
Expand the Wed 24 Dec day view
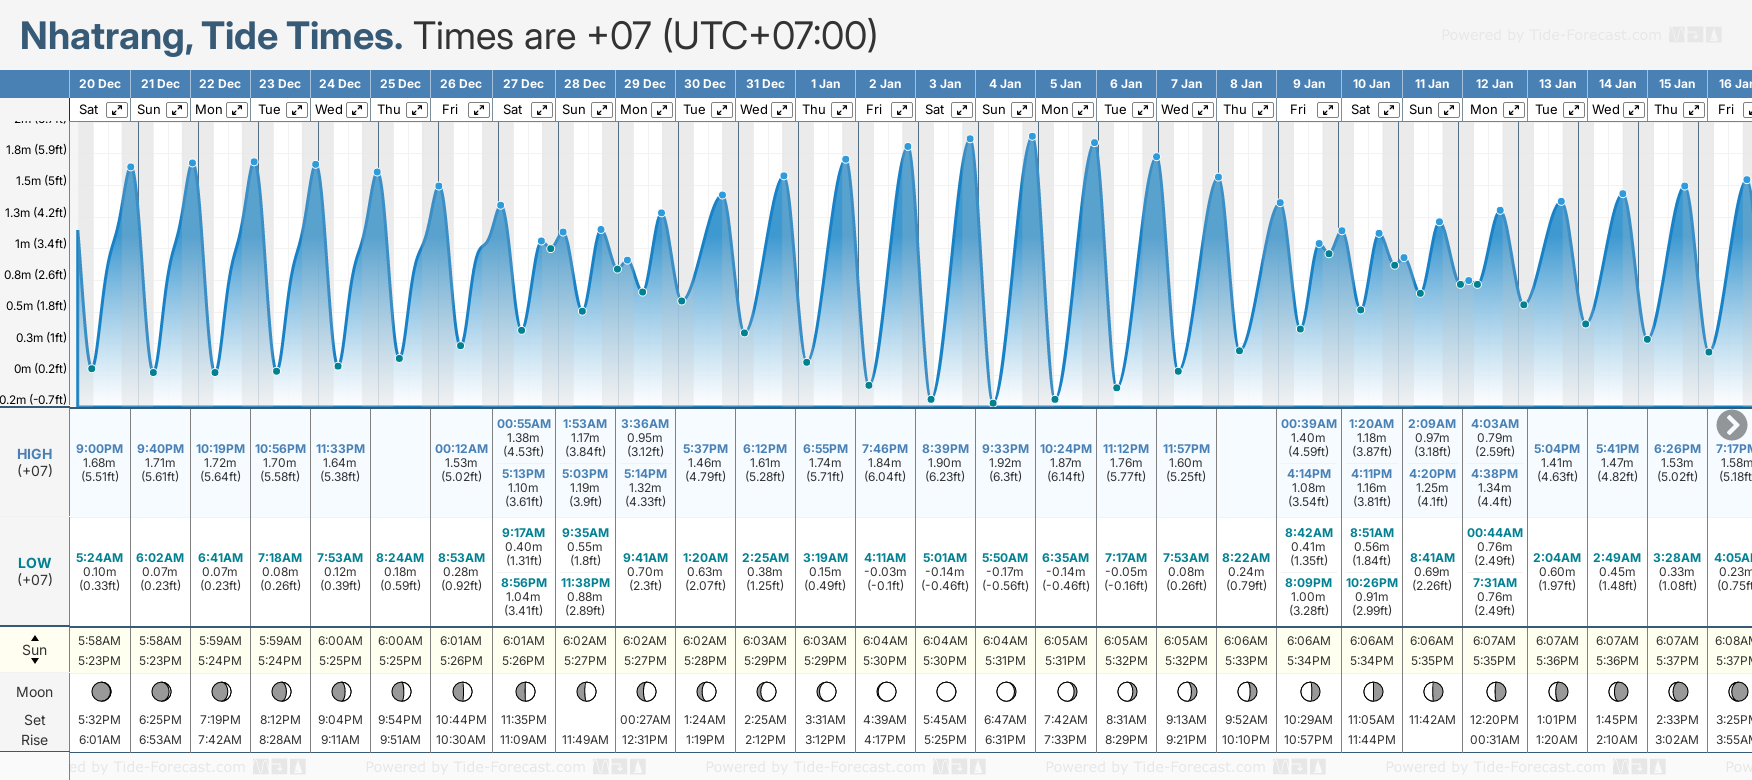click(357, 110)
